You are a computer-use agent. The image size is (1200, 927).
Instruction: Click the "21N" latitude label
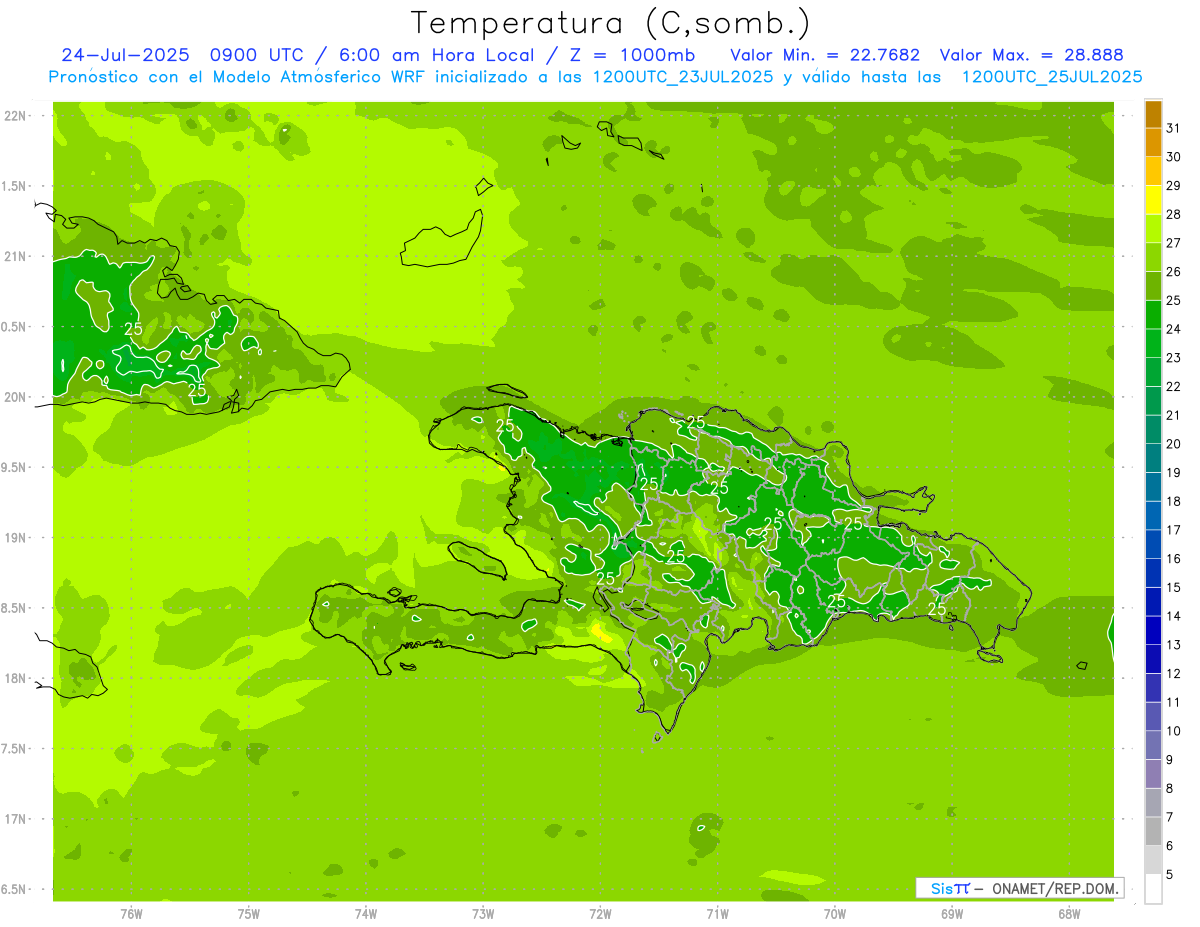pos(14,257)
